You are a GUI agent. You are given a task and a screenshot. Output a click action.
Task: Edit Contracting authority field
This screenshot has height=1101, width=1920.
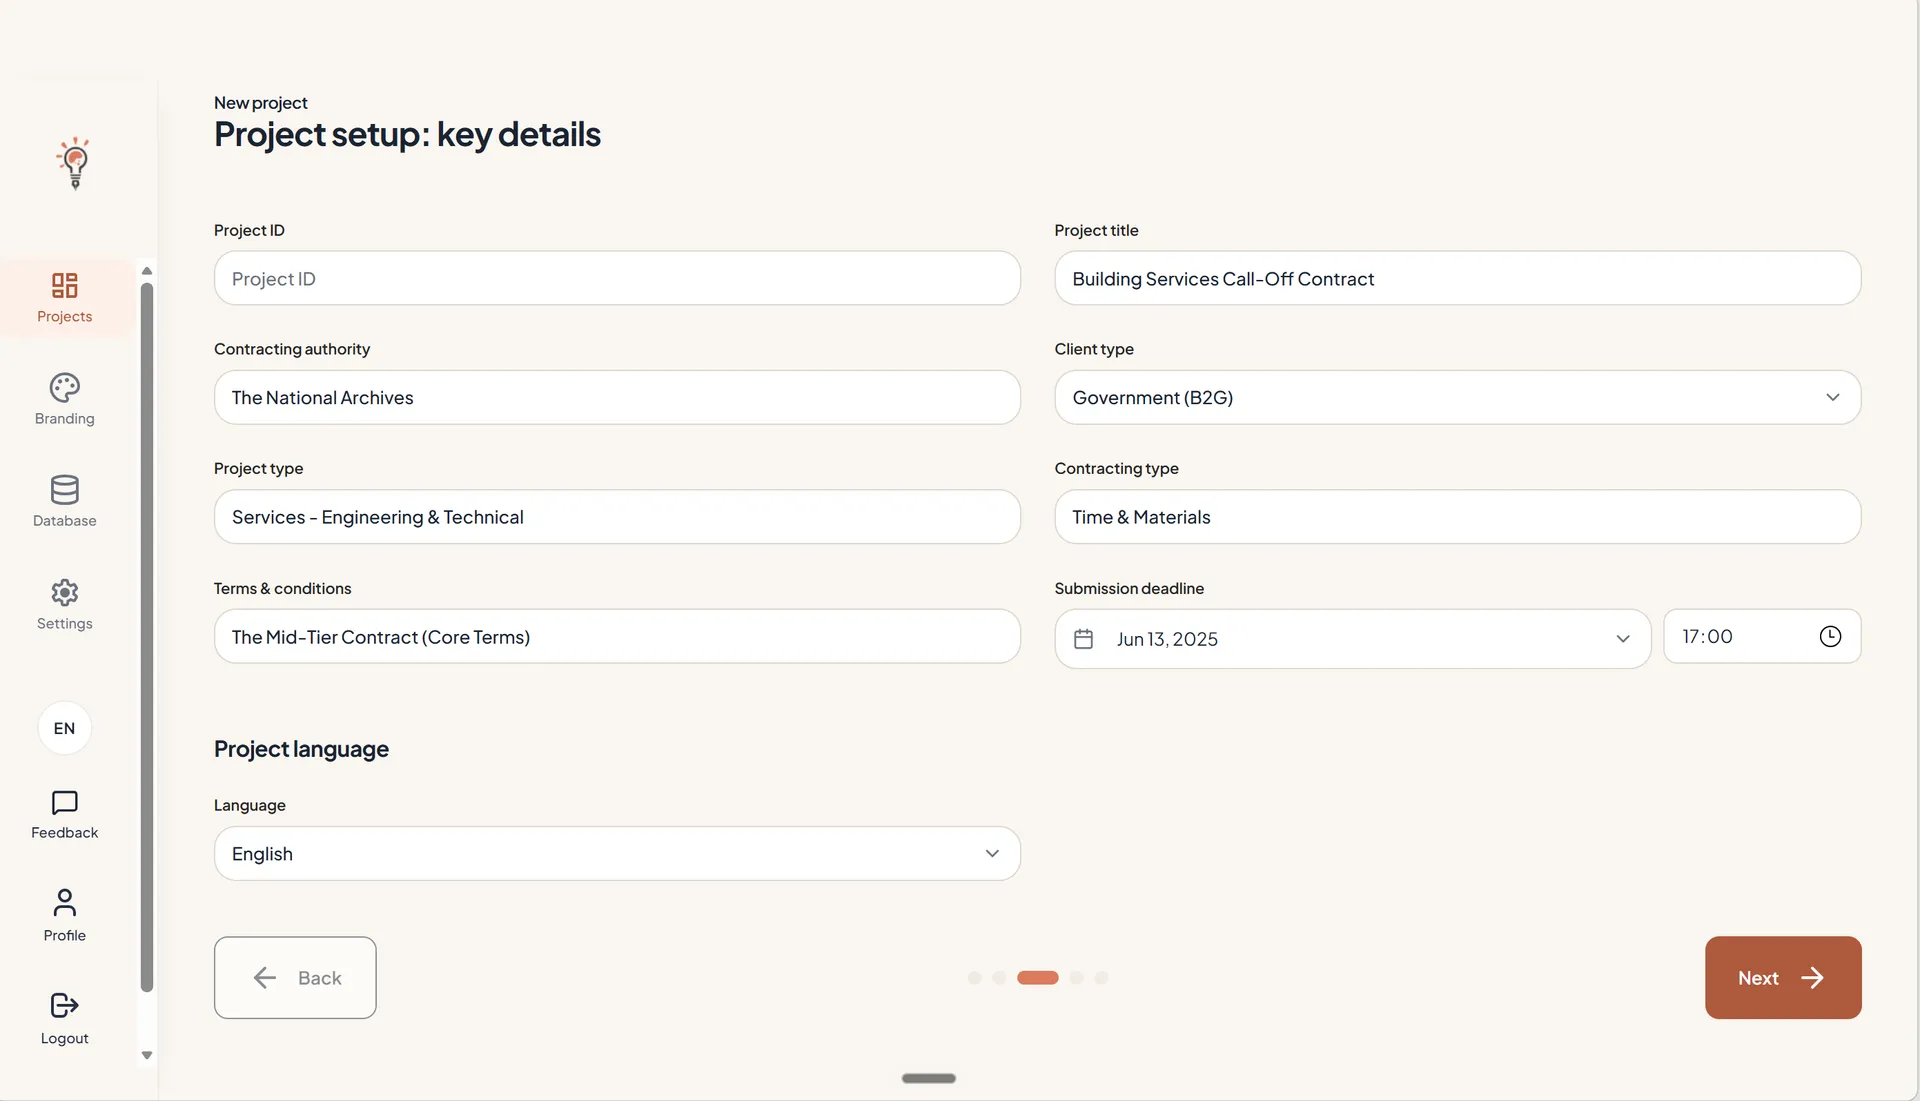pyautogui.click(x=617, y=398)
